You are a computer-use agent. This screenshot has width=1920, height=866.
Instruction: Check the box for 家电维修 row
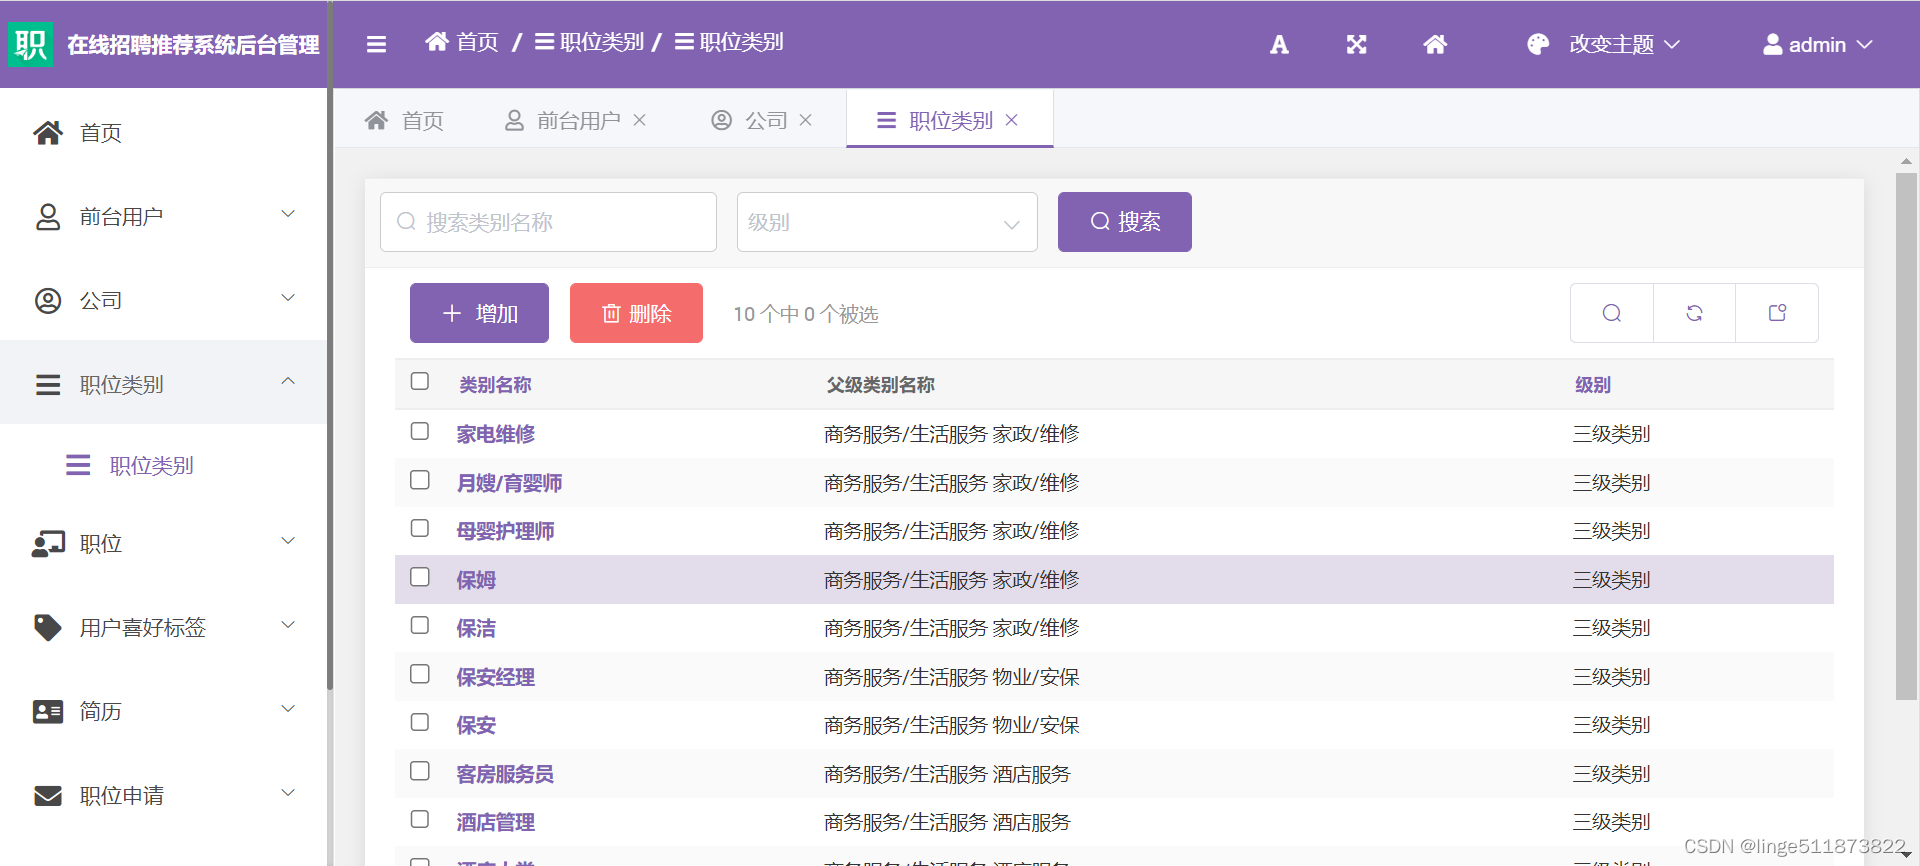(x=420, y=431)
